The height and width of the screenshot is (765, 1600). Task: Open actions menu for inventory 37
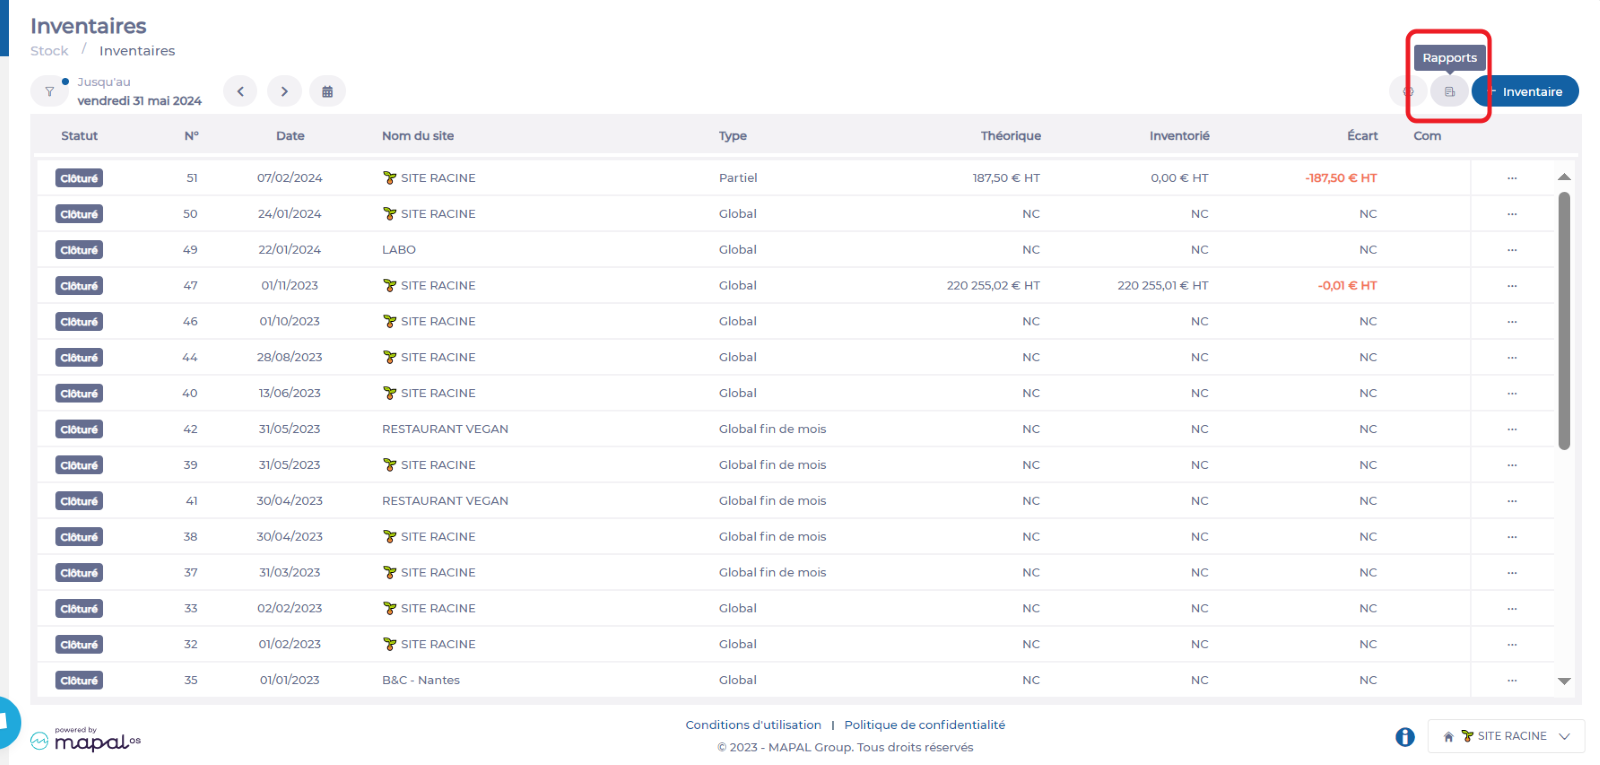1512,573
